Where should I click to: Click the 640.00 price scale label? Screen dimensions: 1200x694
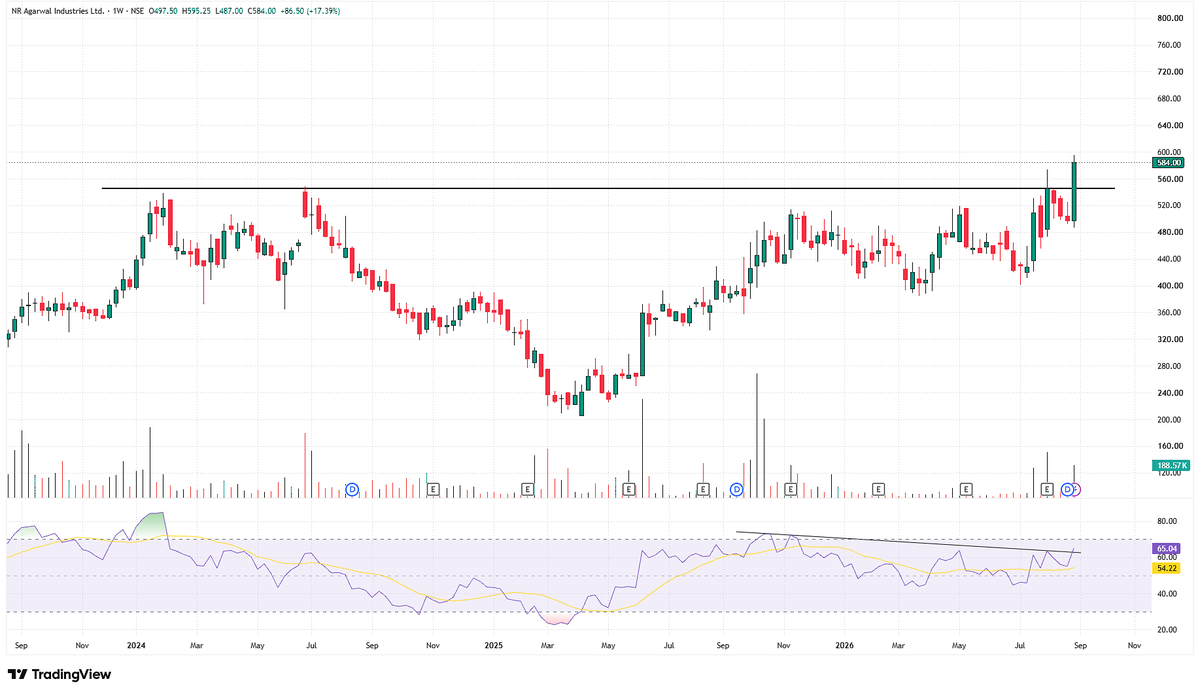(1169, 126)
